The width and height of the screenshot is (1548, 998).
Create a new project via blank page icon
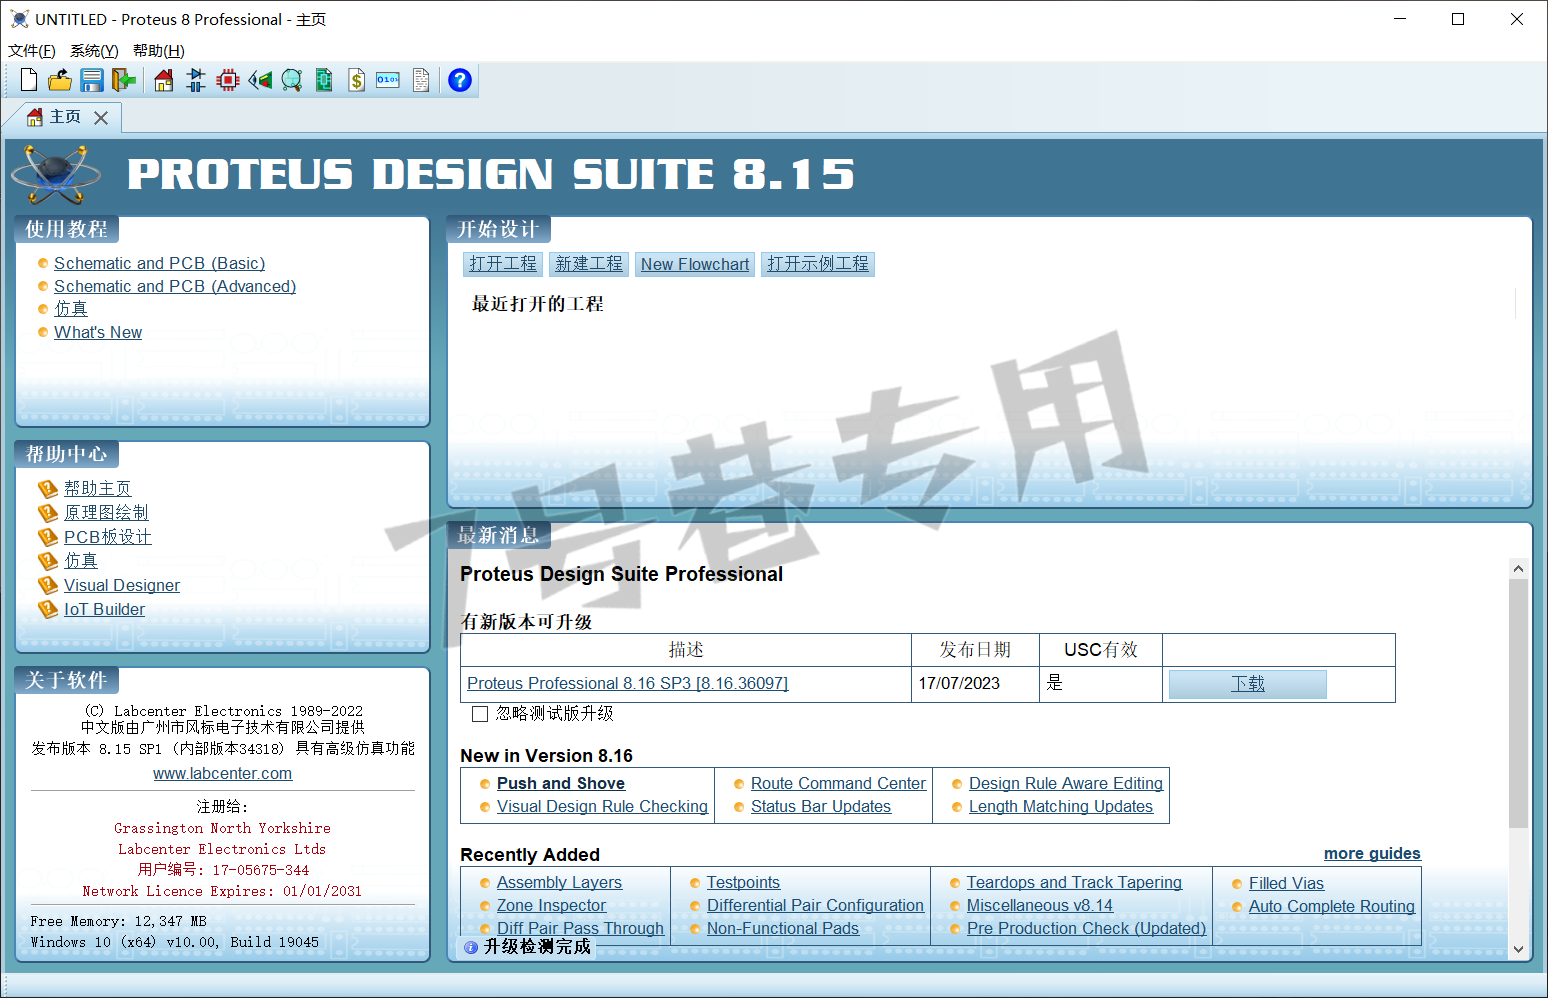(x=29, y=80)
